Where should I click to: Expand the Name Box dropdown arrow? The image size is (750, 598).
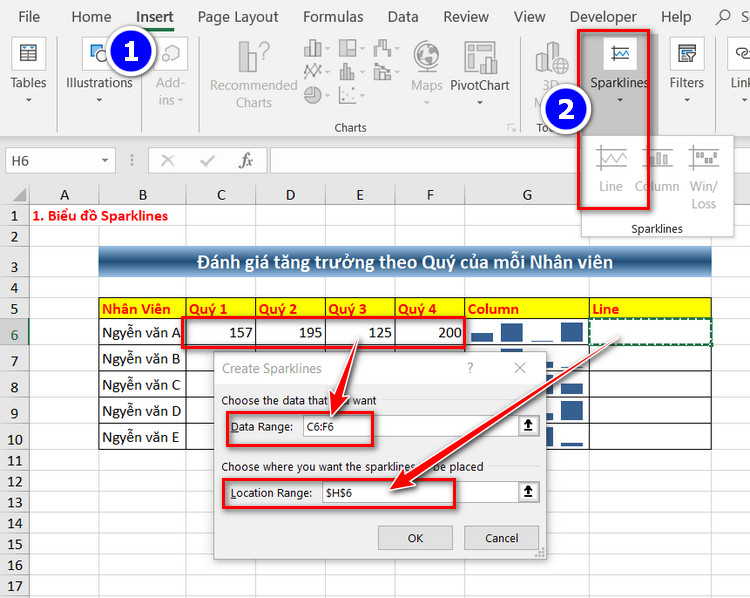[105, 161]
